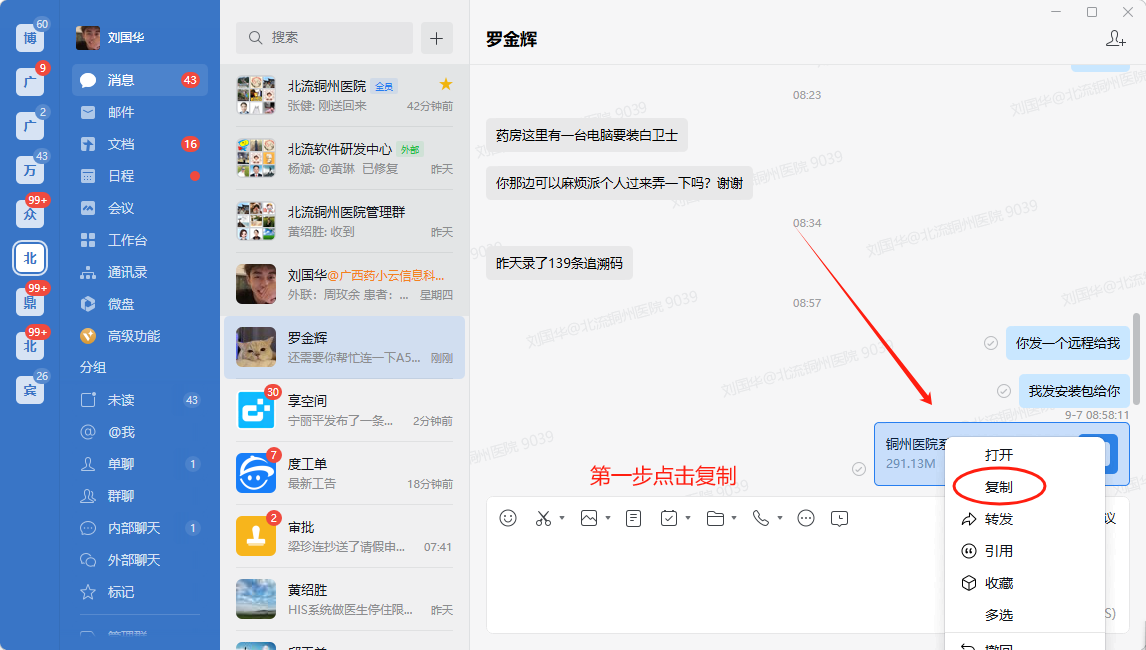Click the 昨天录了139条追溯码 message

tap(559, 263)
